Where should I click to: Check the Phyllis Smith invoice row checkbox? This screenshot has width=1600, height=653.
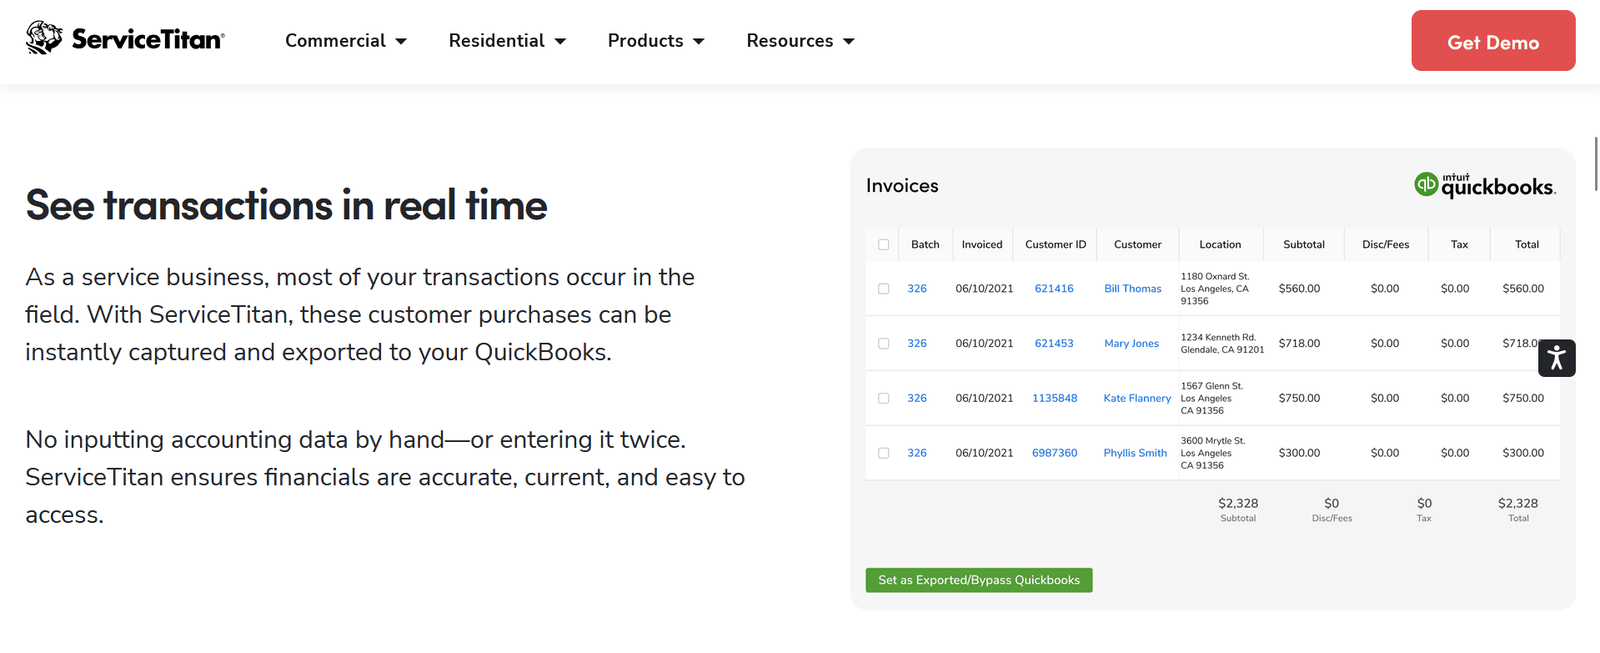coord(883,453)
